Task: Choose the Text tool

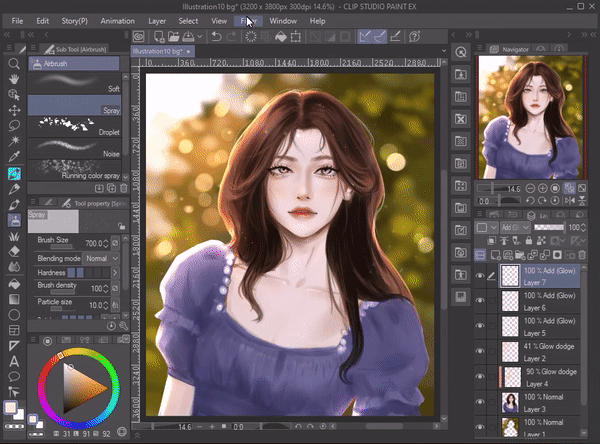Action: (x=14, y=361)
